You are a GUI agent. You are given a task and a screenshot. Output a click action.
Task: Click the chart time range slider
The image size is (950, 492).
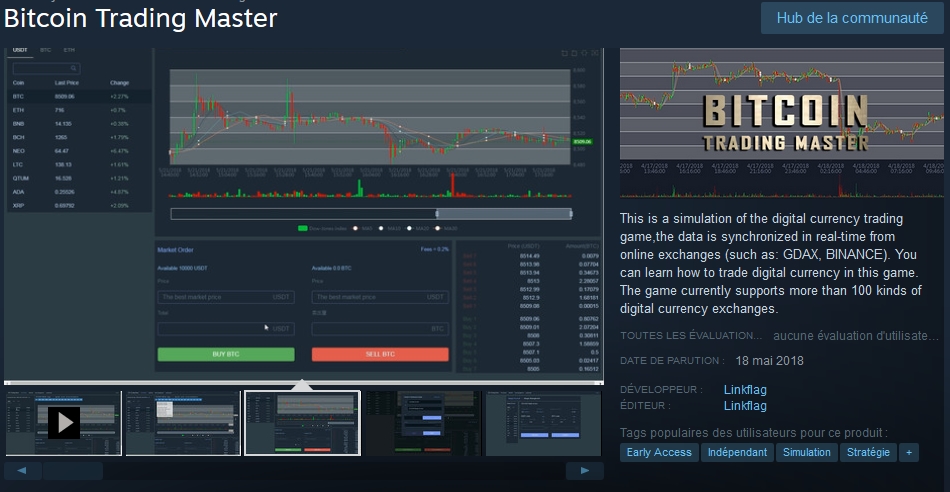(371, 213)
